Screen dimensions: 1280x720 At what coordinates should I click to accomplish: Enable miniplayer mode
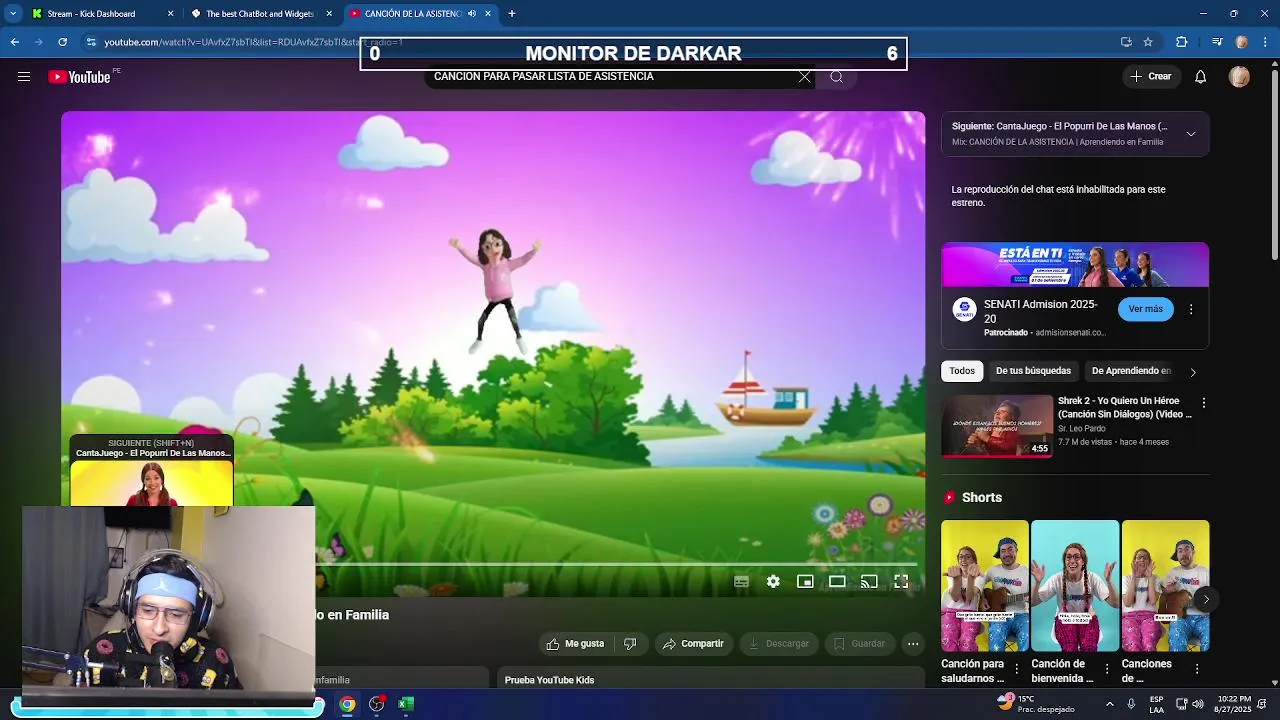[805, 581]
